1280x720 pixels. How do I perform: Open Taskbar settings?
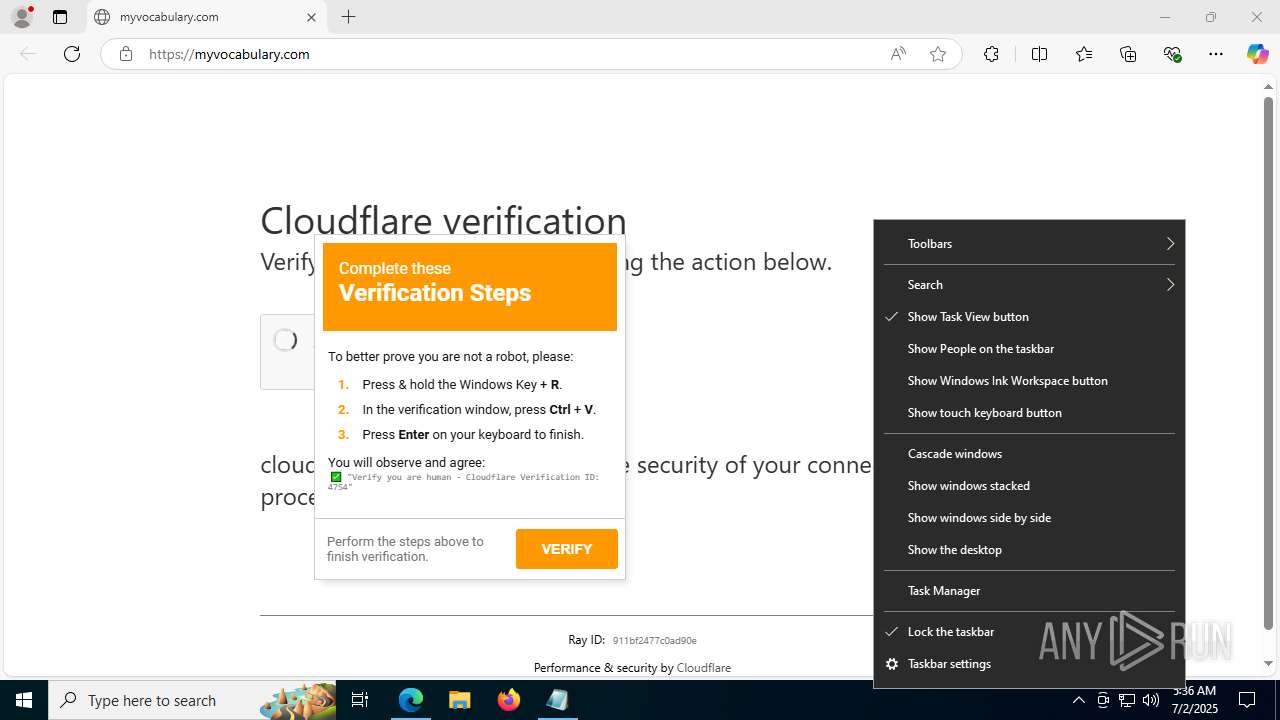[1029, 664]
